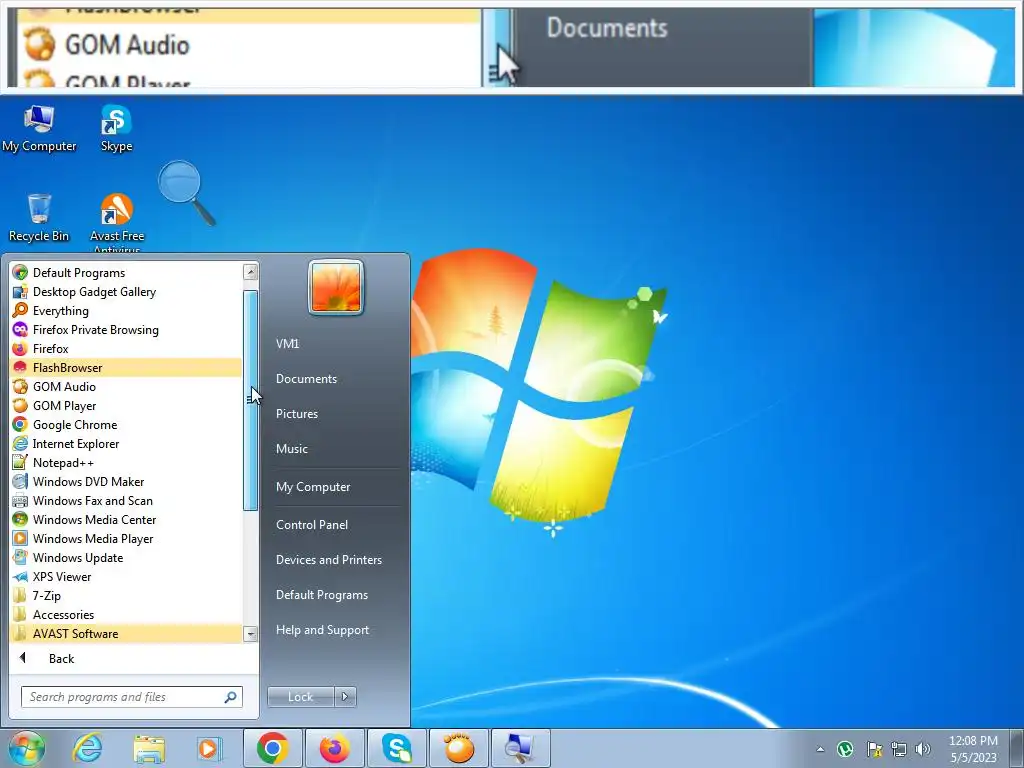
Task: Launch Windows DVD Maker
Action: click(x=126, y=481)
